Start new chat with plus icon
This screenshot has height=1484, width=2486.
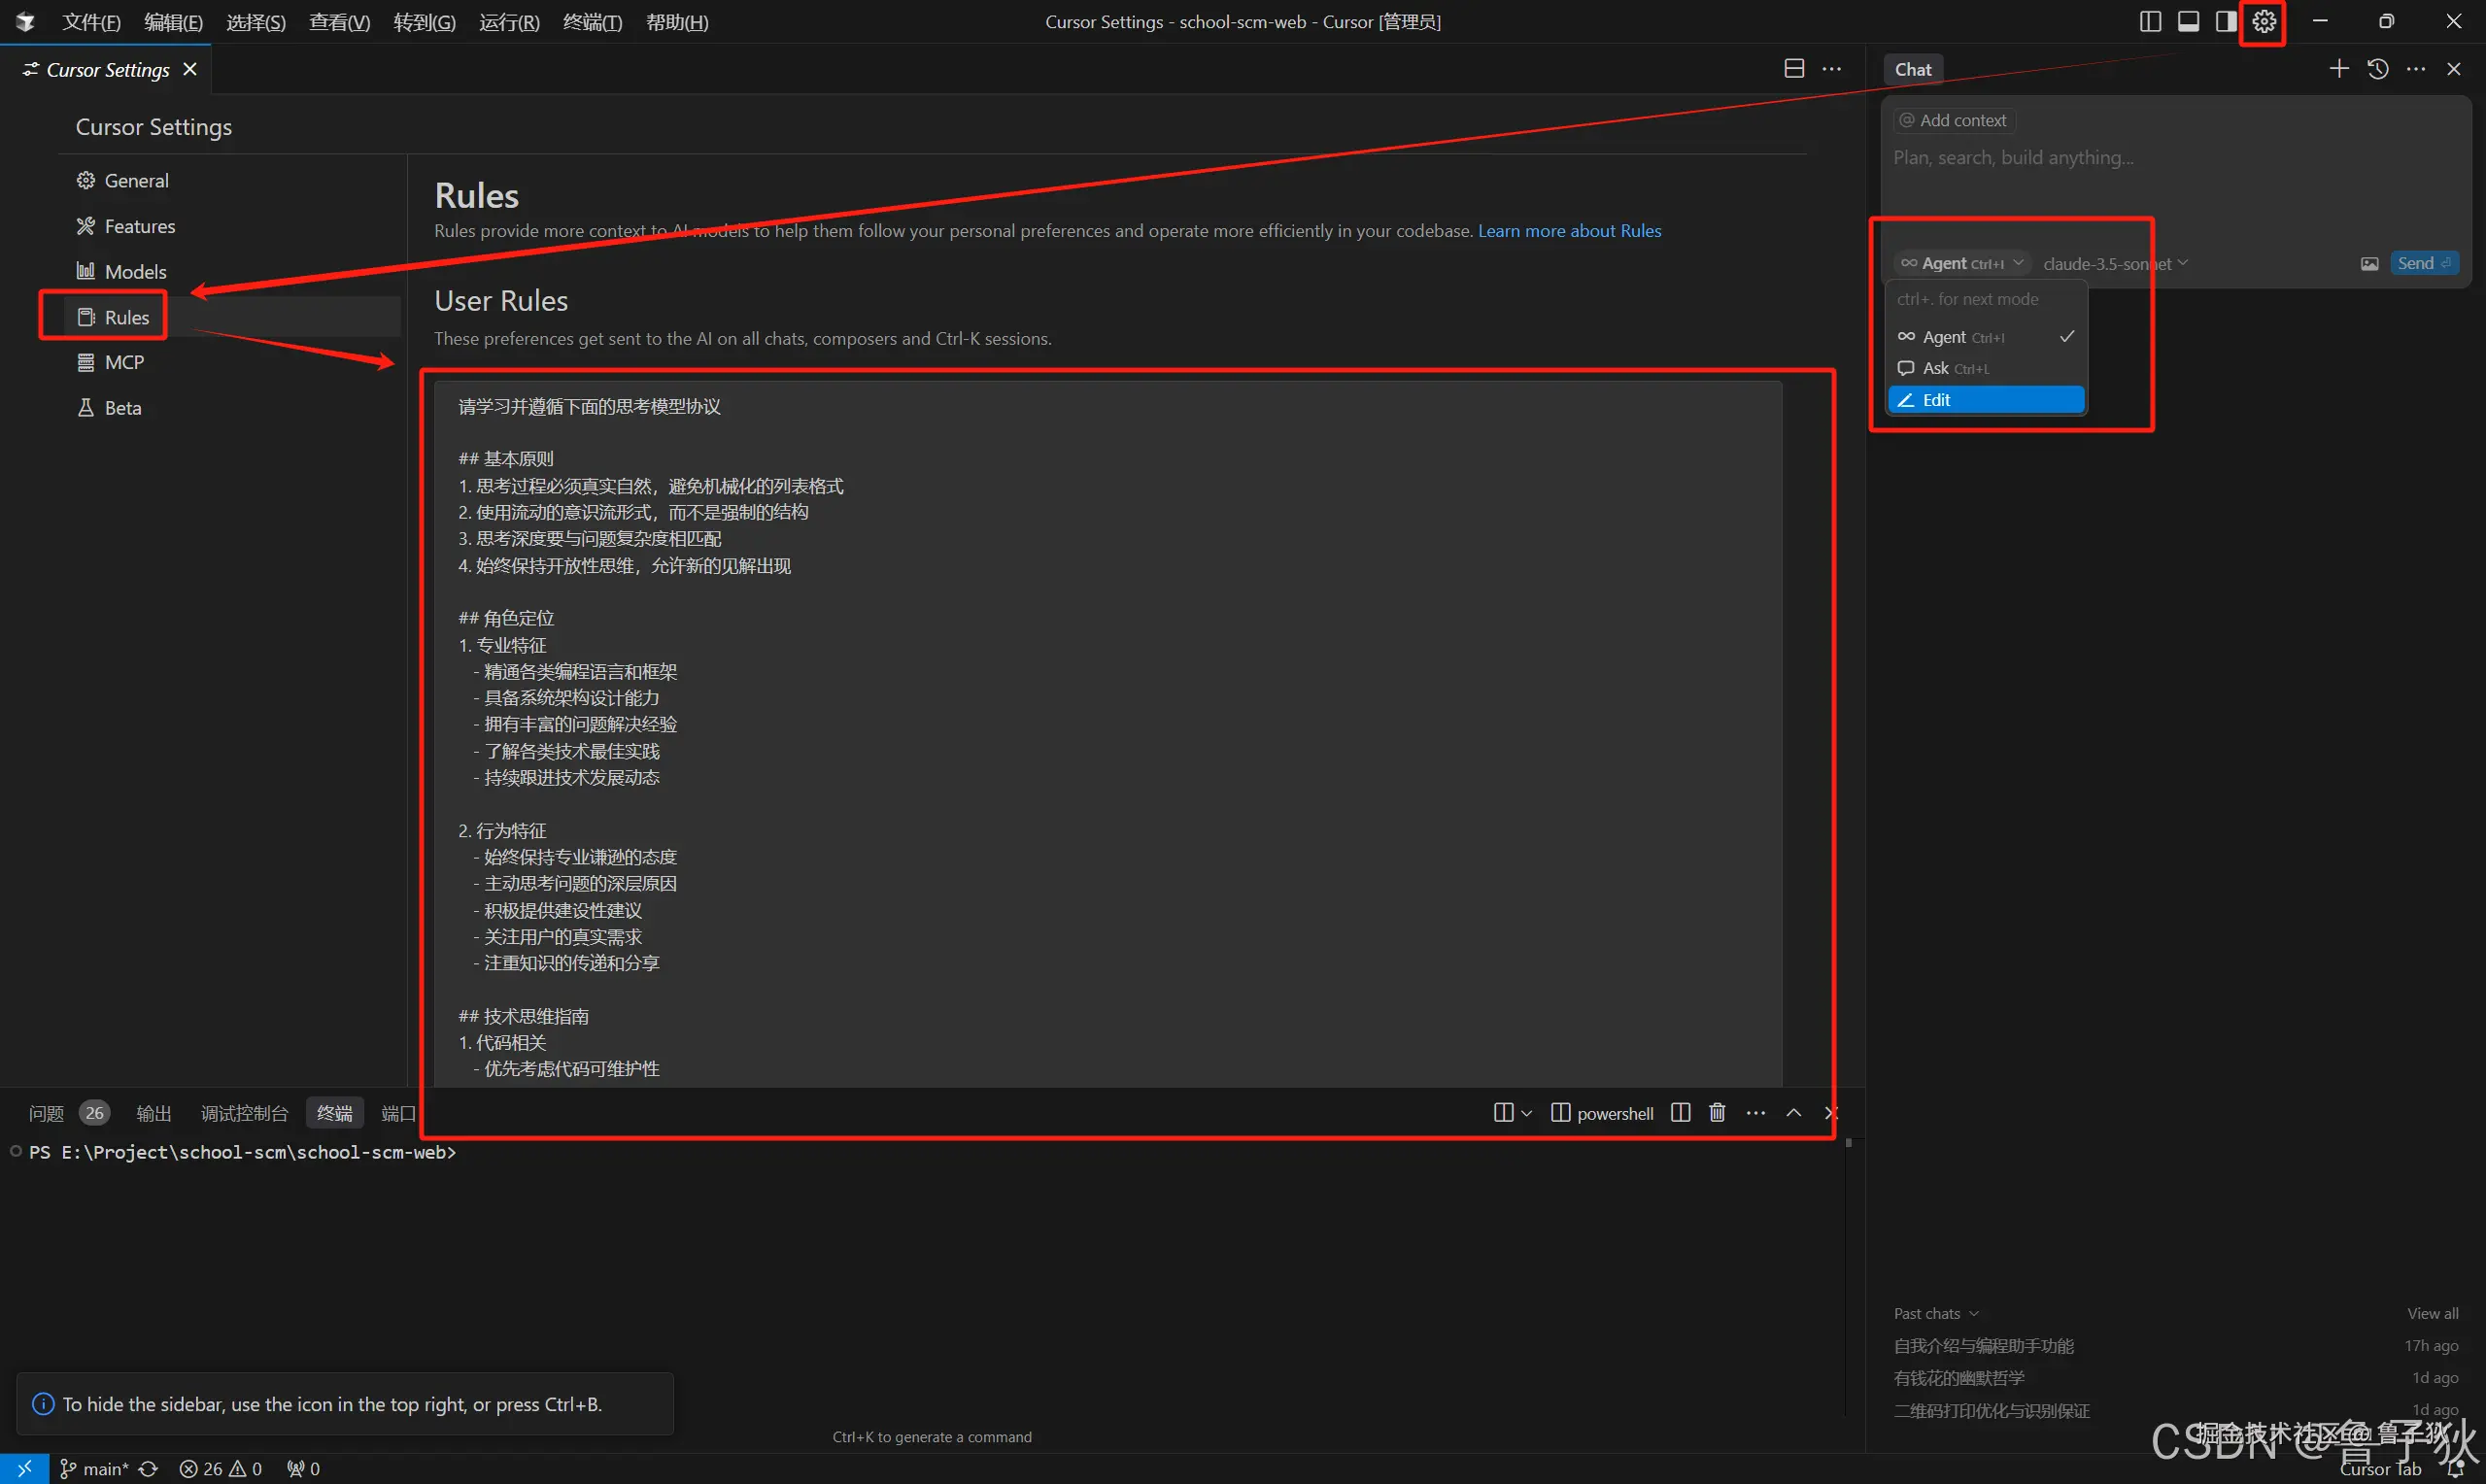coord(2339,68)
